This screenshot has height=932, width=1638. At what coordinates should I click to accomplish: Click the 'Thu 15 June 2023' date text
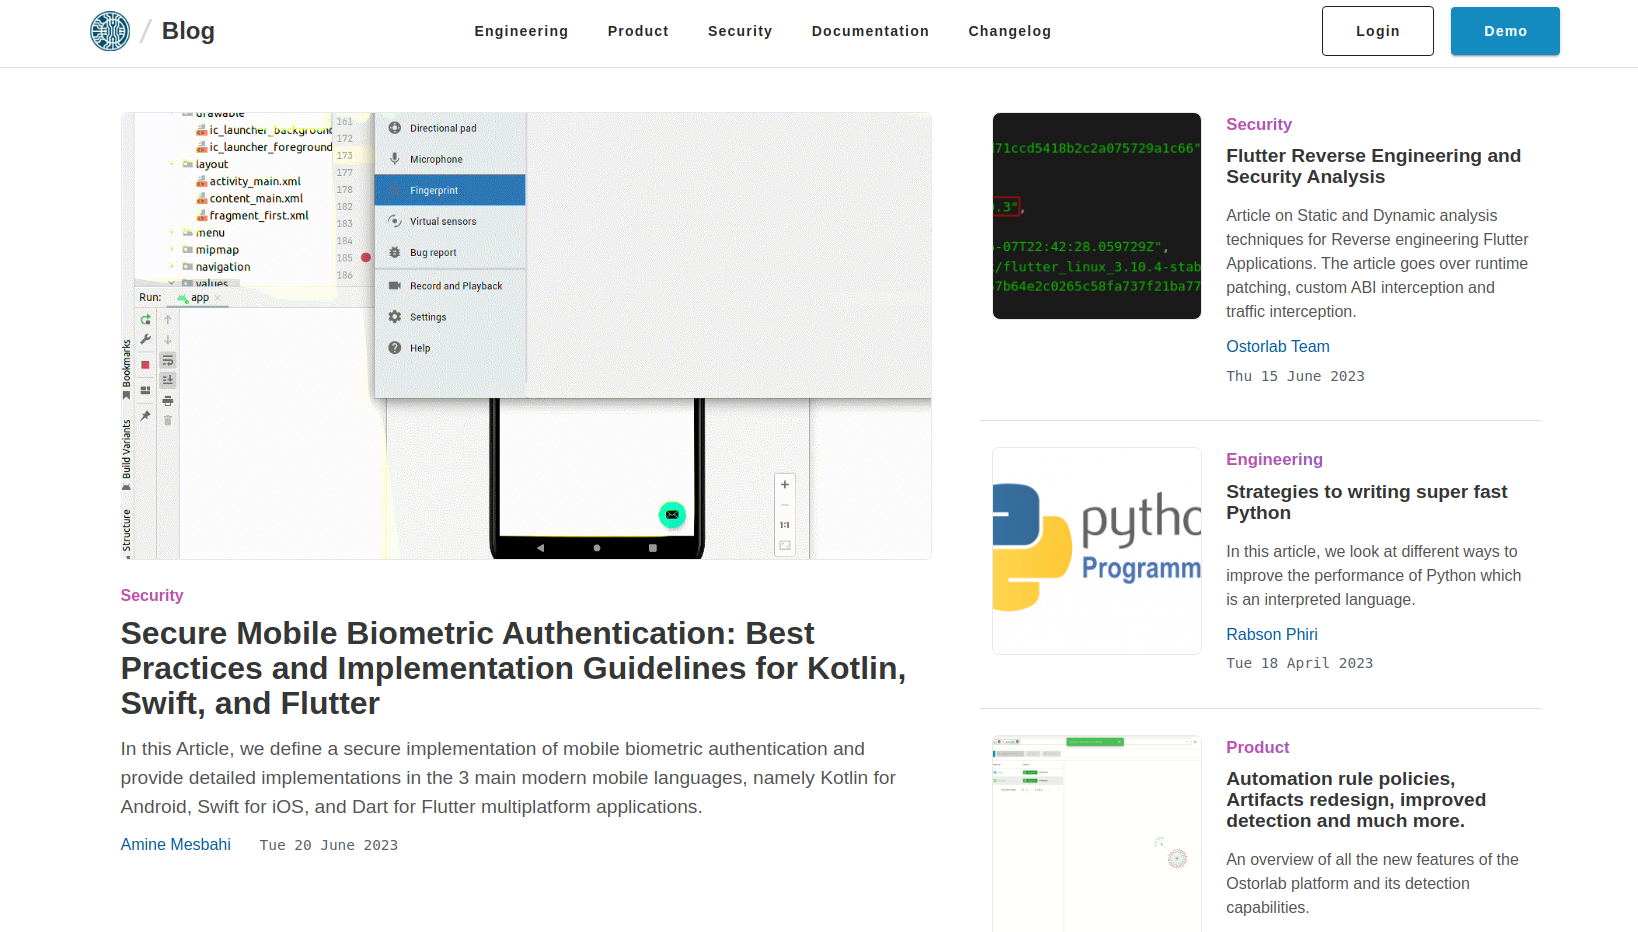(x=1295, y=376)
